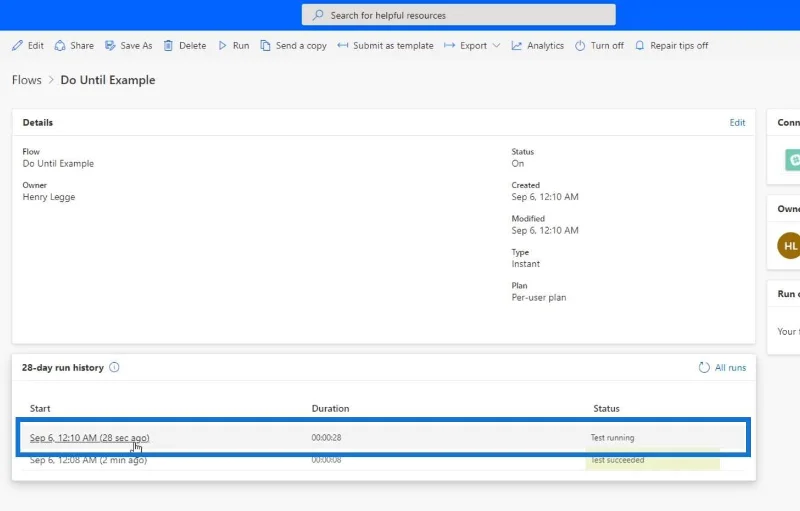Screen dimensions: 800x511
Task: Click the 28-day run history heading
Action: [x=63, y=368]
